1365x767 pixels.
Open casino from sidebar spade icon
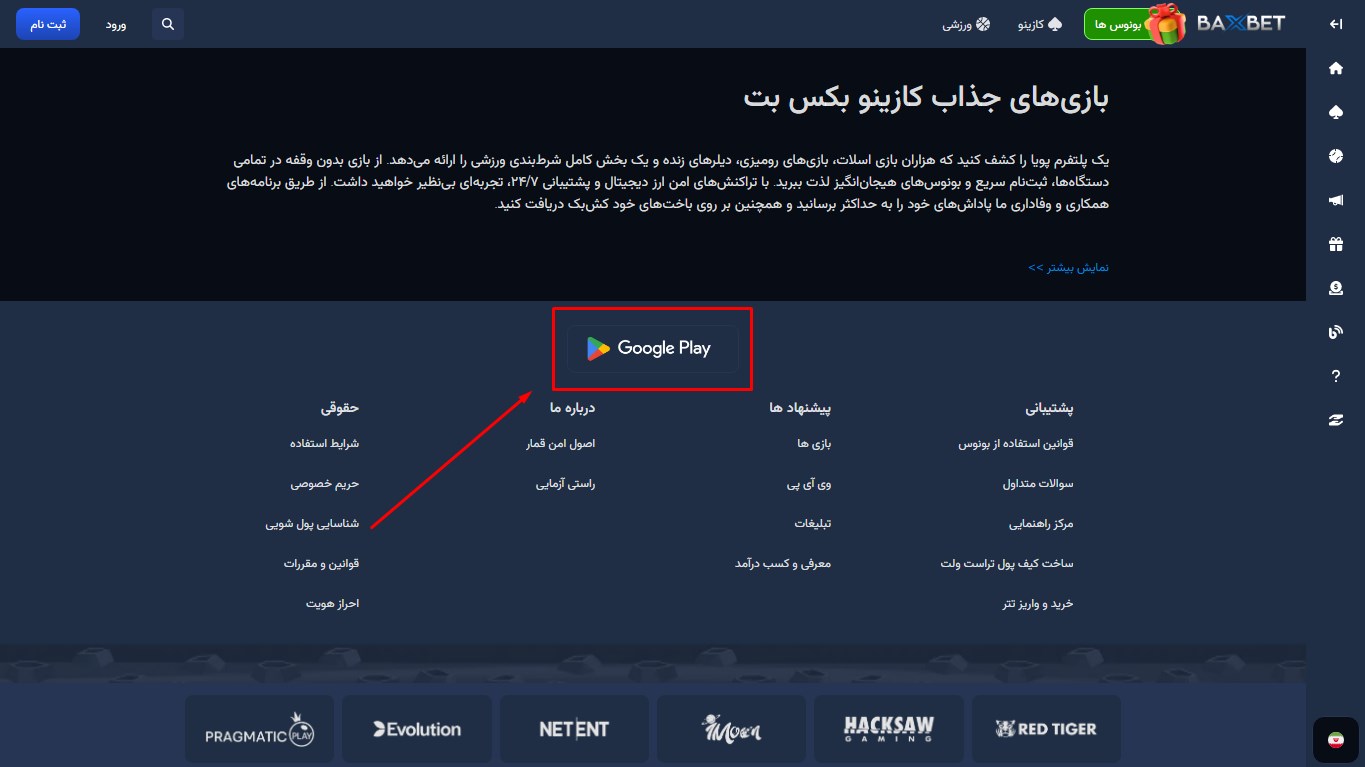point(1335,113)
